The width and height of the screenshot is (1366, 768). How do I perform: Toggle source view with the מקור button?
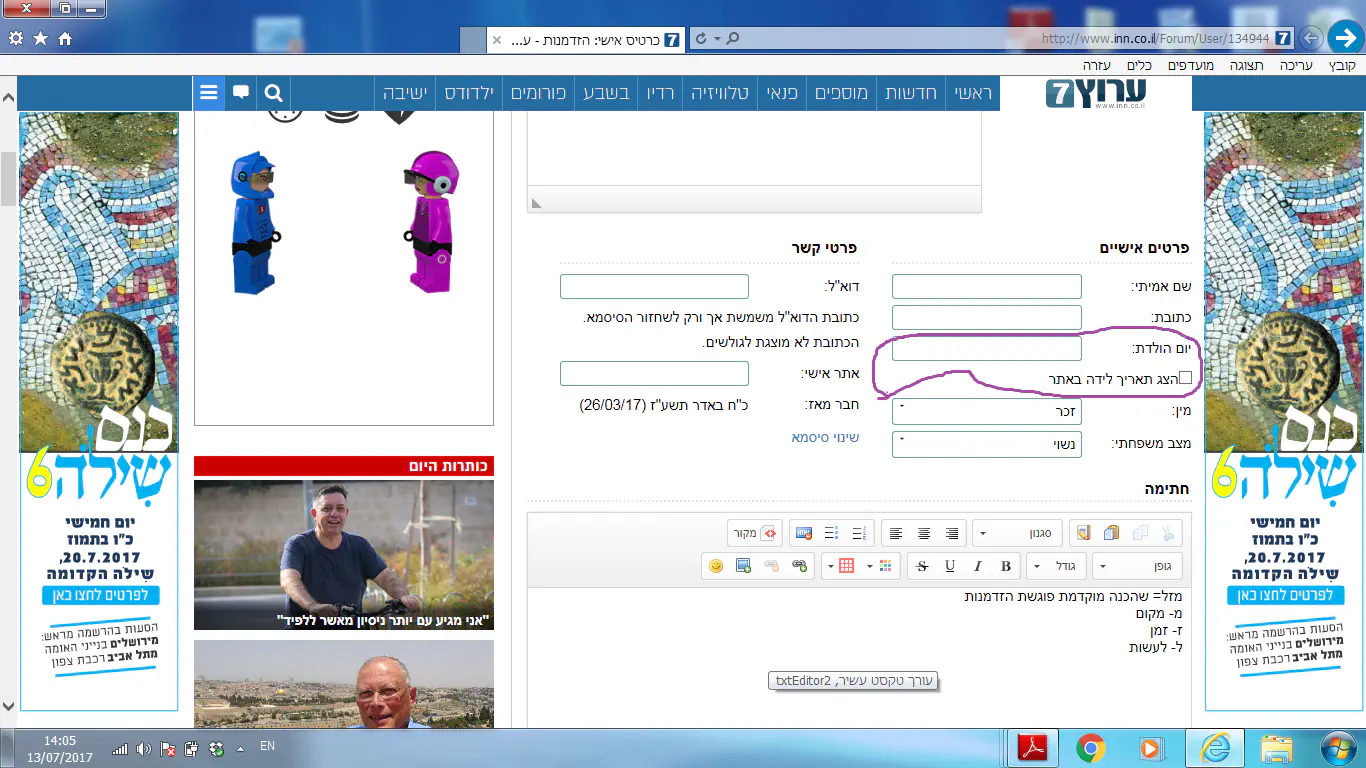point(756,533)
